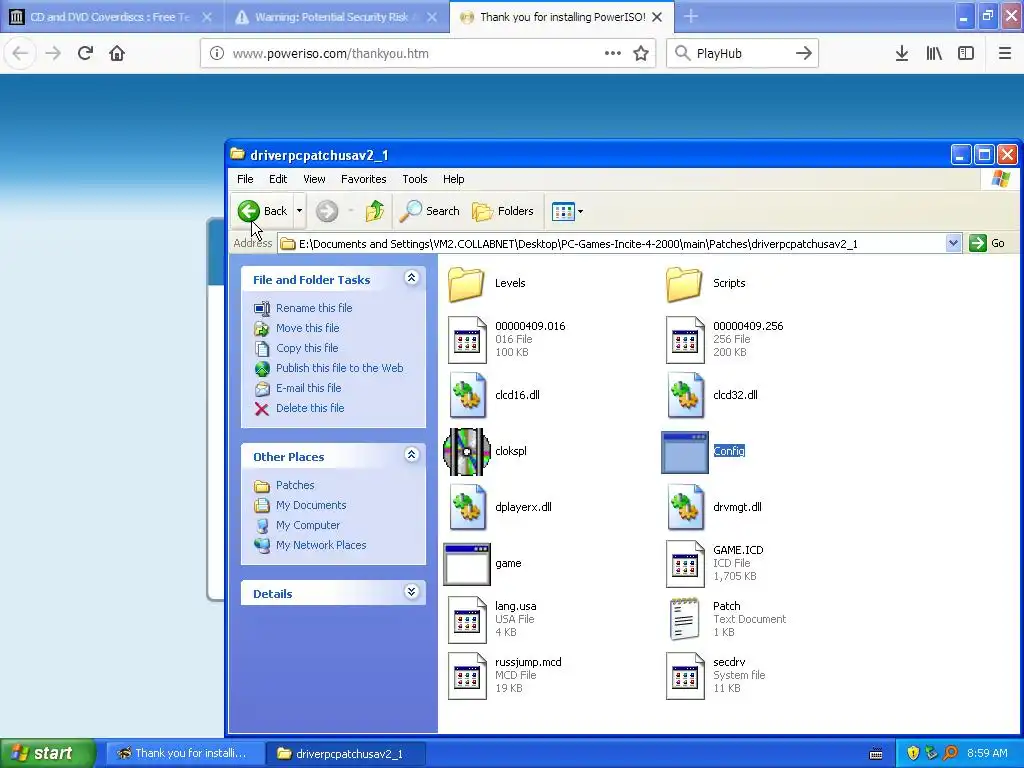Image resolution: width=1024 pixels, height=768 pixels.
Task: Bookmark this page with the star icon
Action: pyautogui.click(x=641, y=53)
